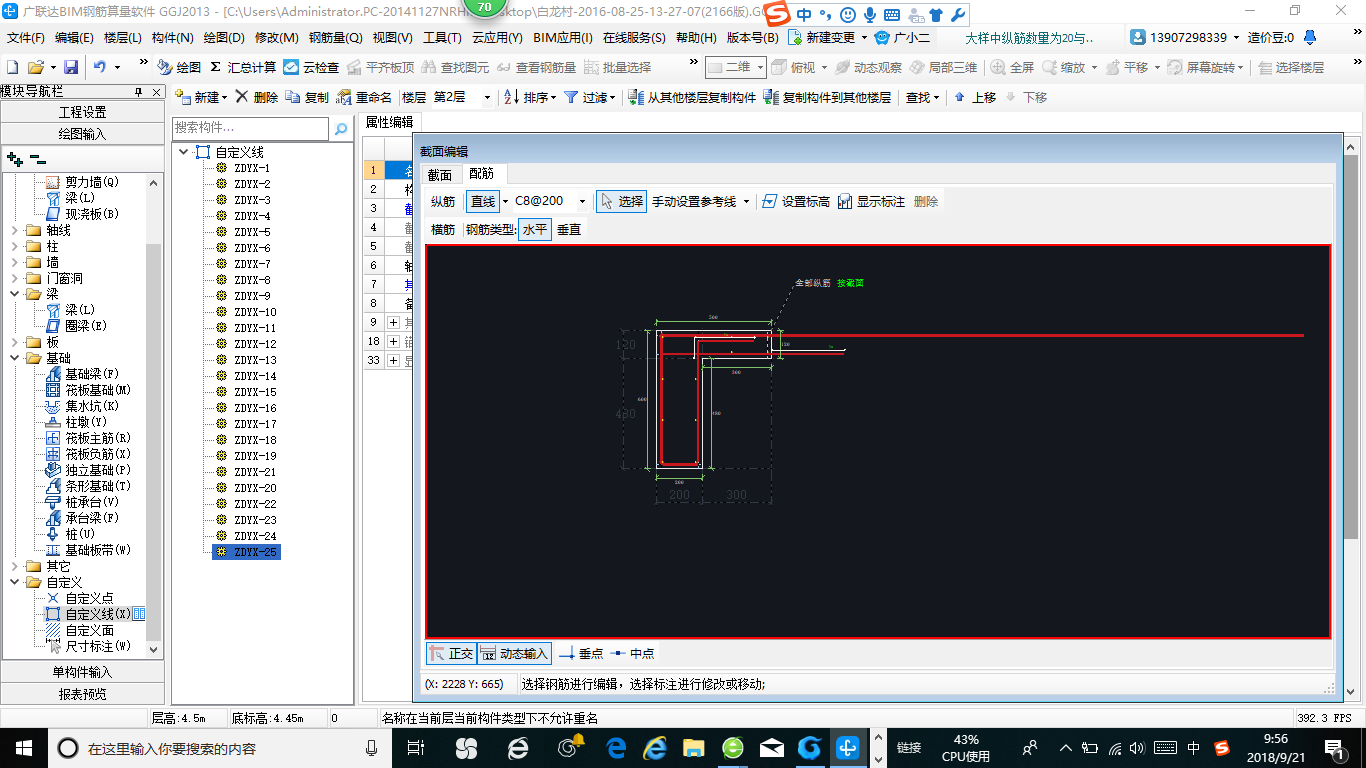
Task: Click Windows taskbar search box
Action: click(x=219, y=748)
